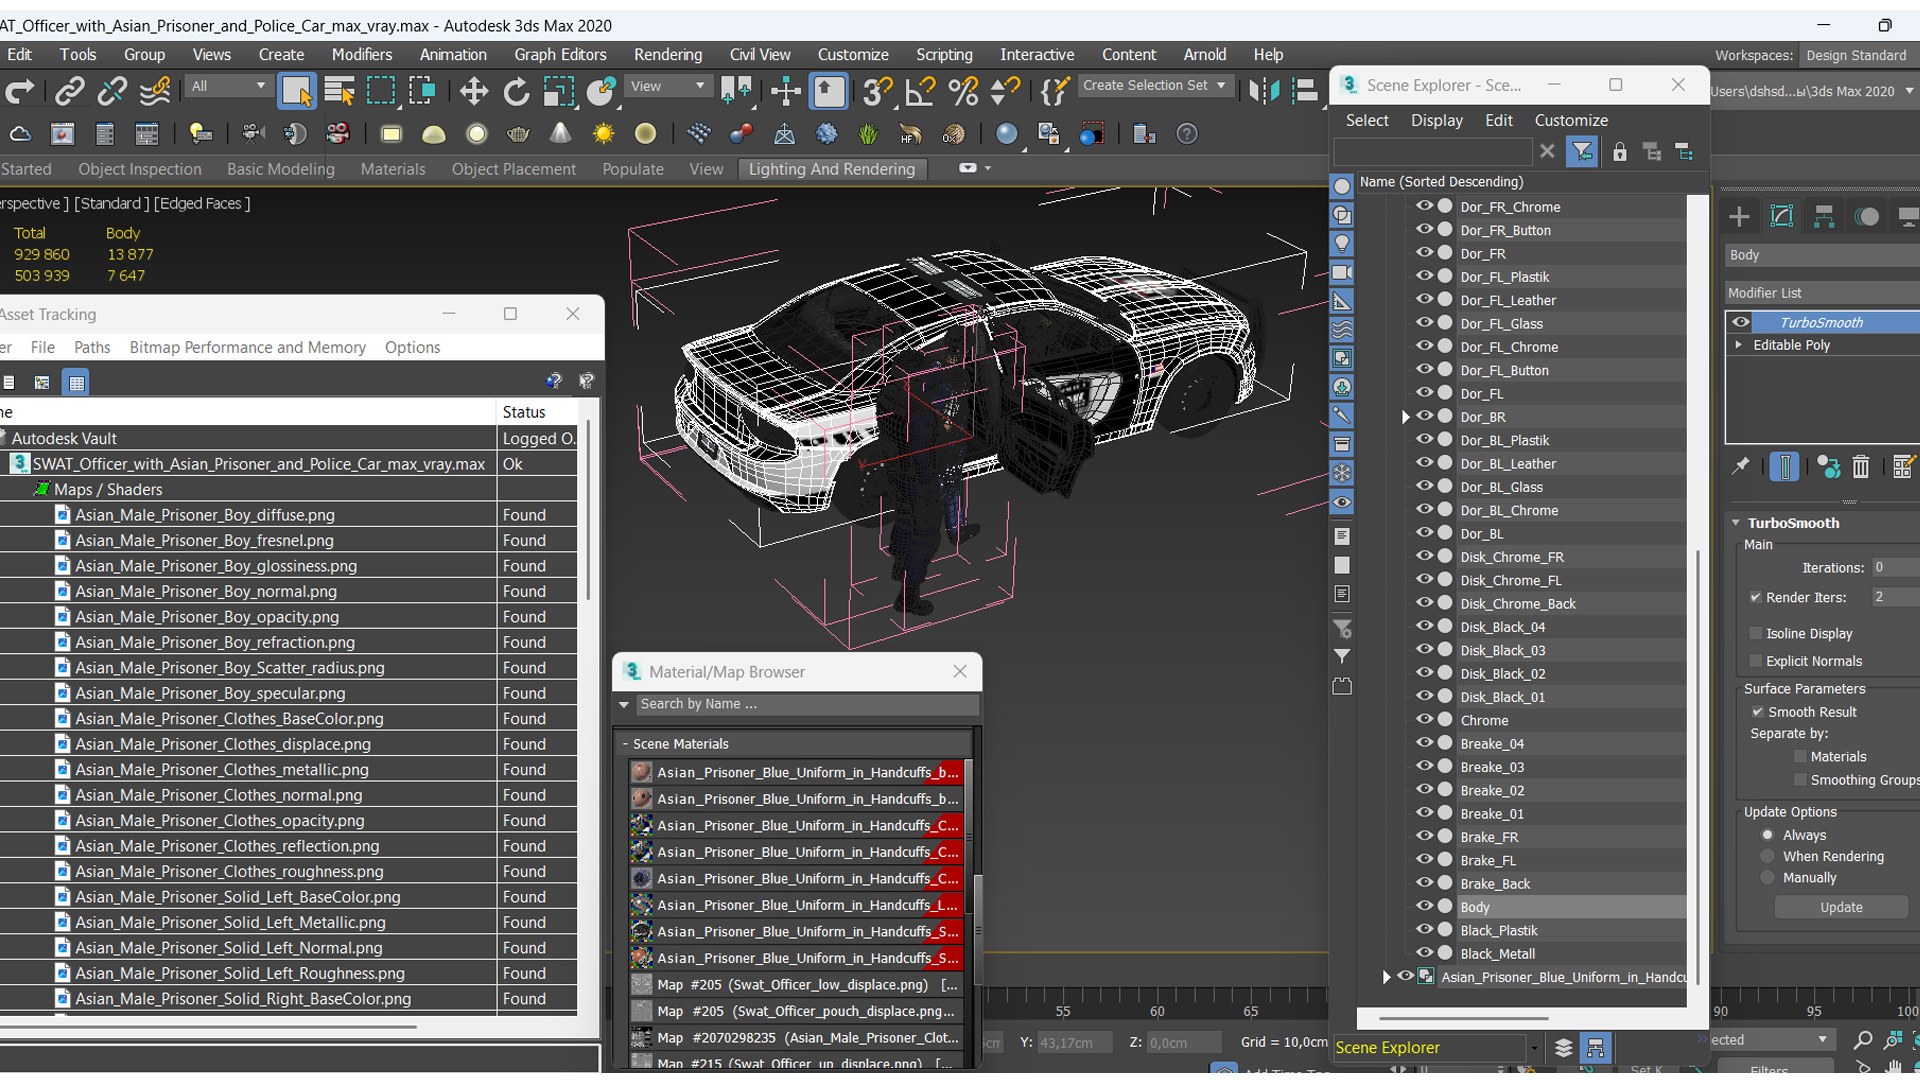Open the Scripting menu
Image resolution: width=1920 pixels, height=1080 pixels.
point(943,55)
